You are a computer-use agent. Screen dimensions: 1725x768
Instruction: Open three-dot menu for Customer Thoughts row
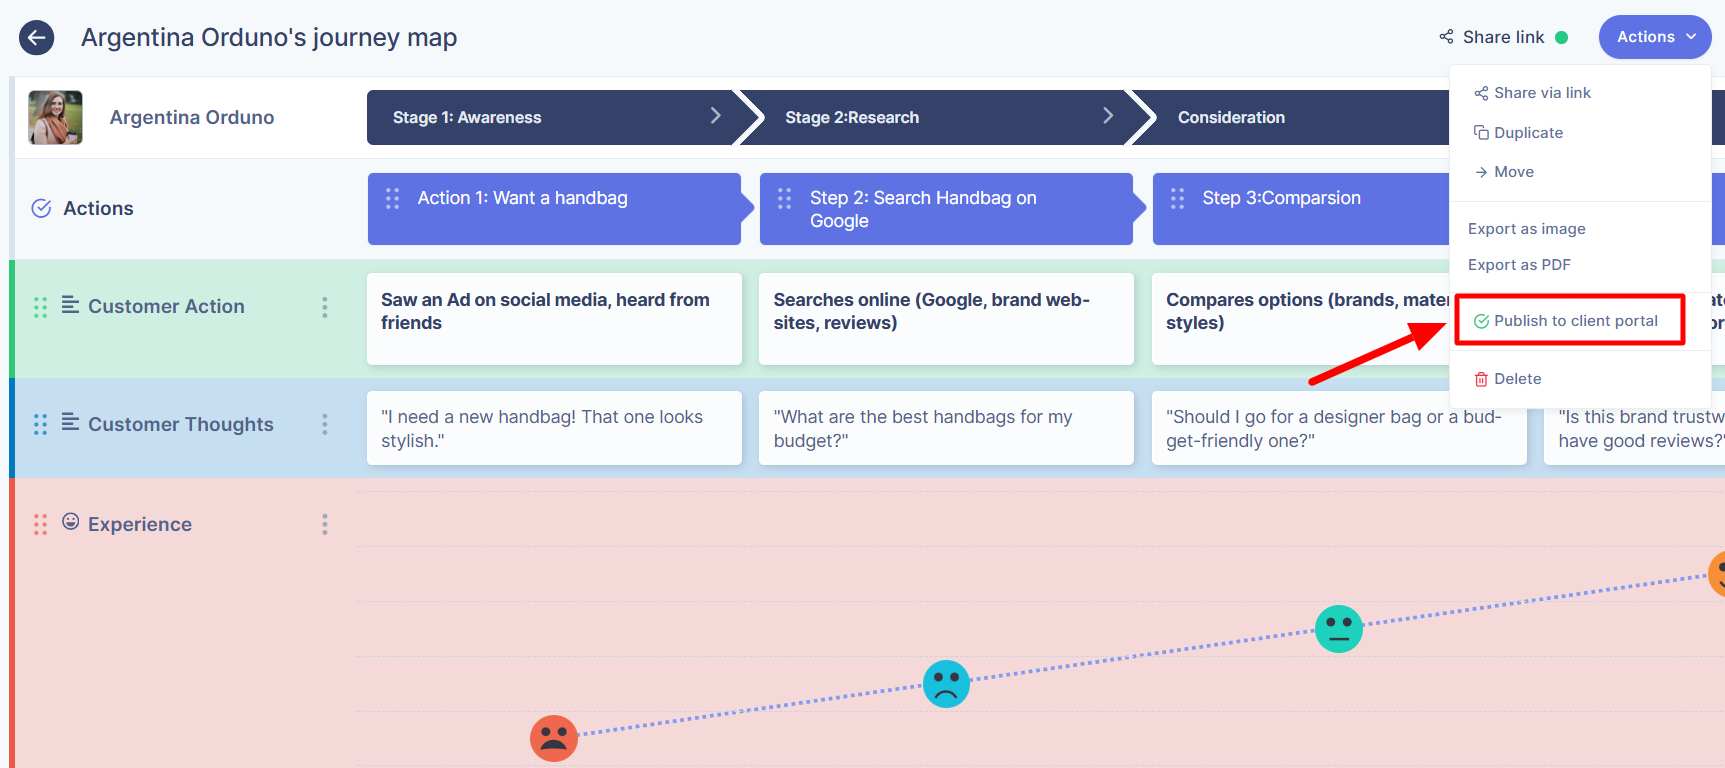point(325,425)
